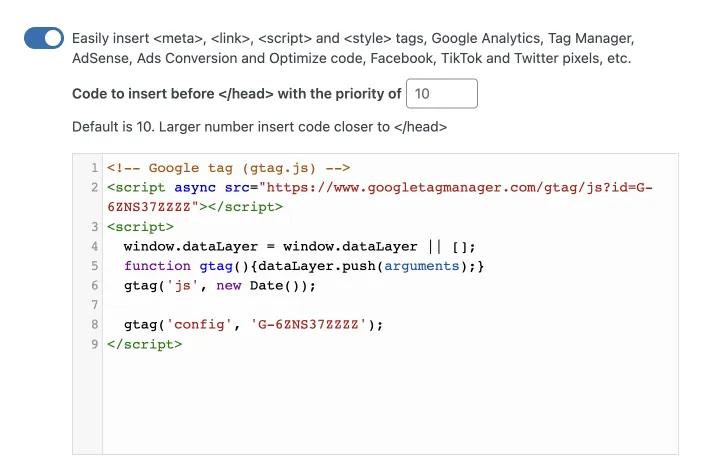Image resolution: width=707 pixels, height=464 pixels.
Task: Click line number 7 in the gutter
Action: [94, 305]
